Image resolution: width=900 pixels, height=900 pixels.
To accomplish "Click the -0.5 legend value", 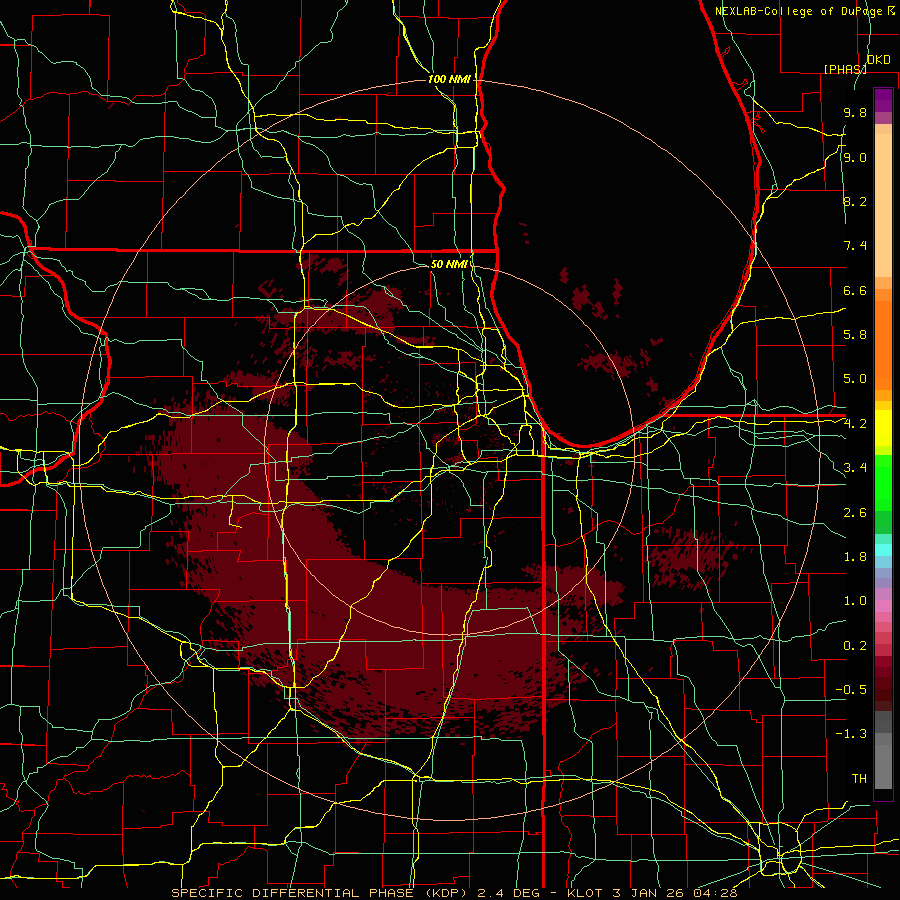I will 851,690.
